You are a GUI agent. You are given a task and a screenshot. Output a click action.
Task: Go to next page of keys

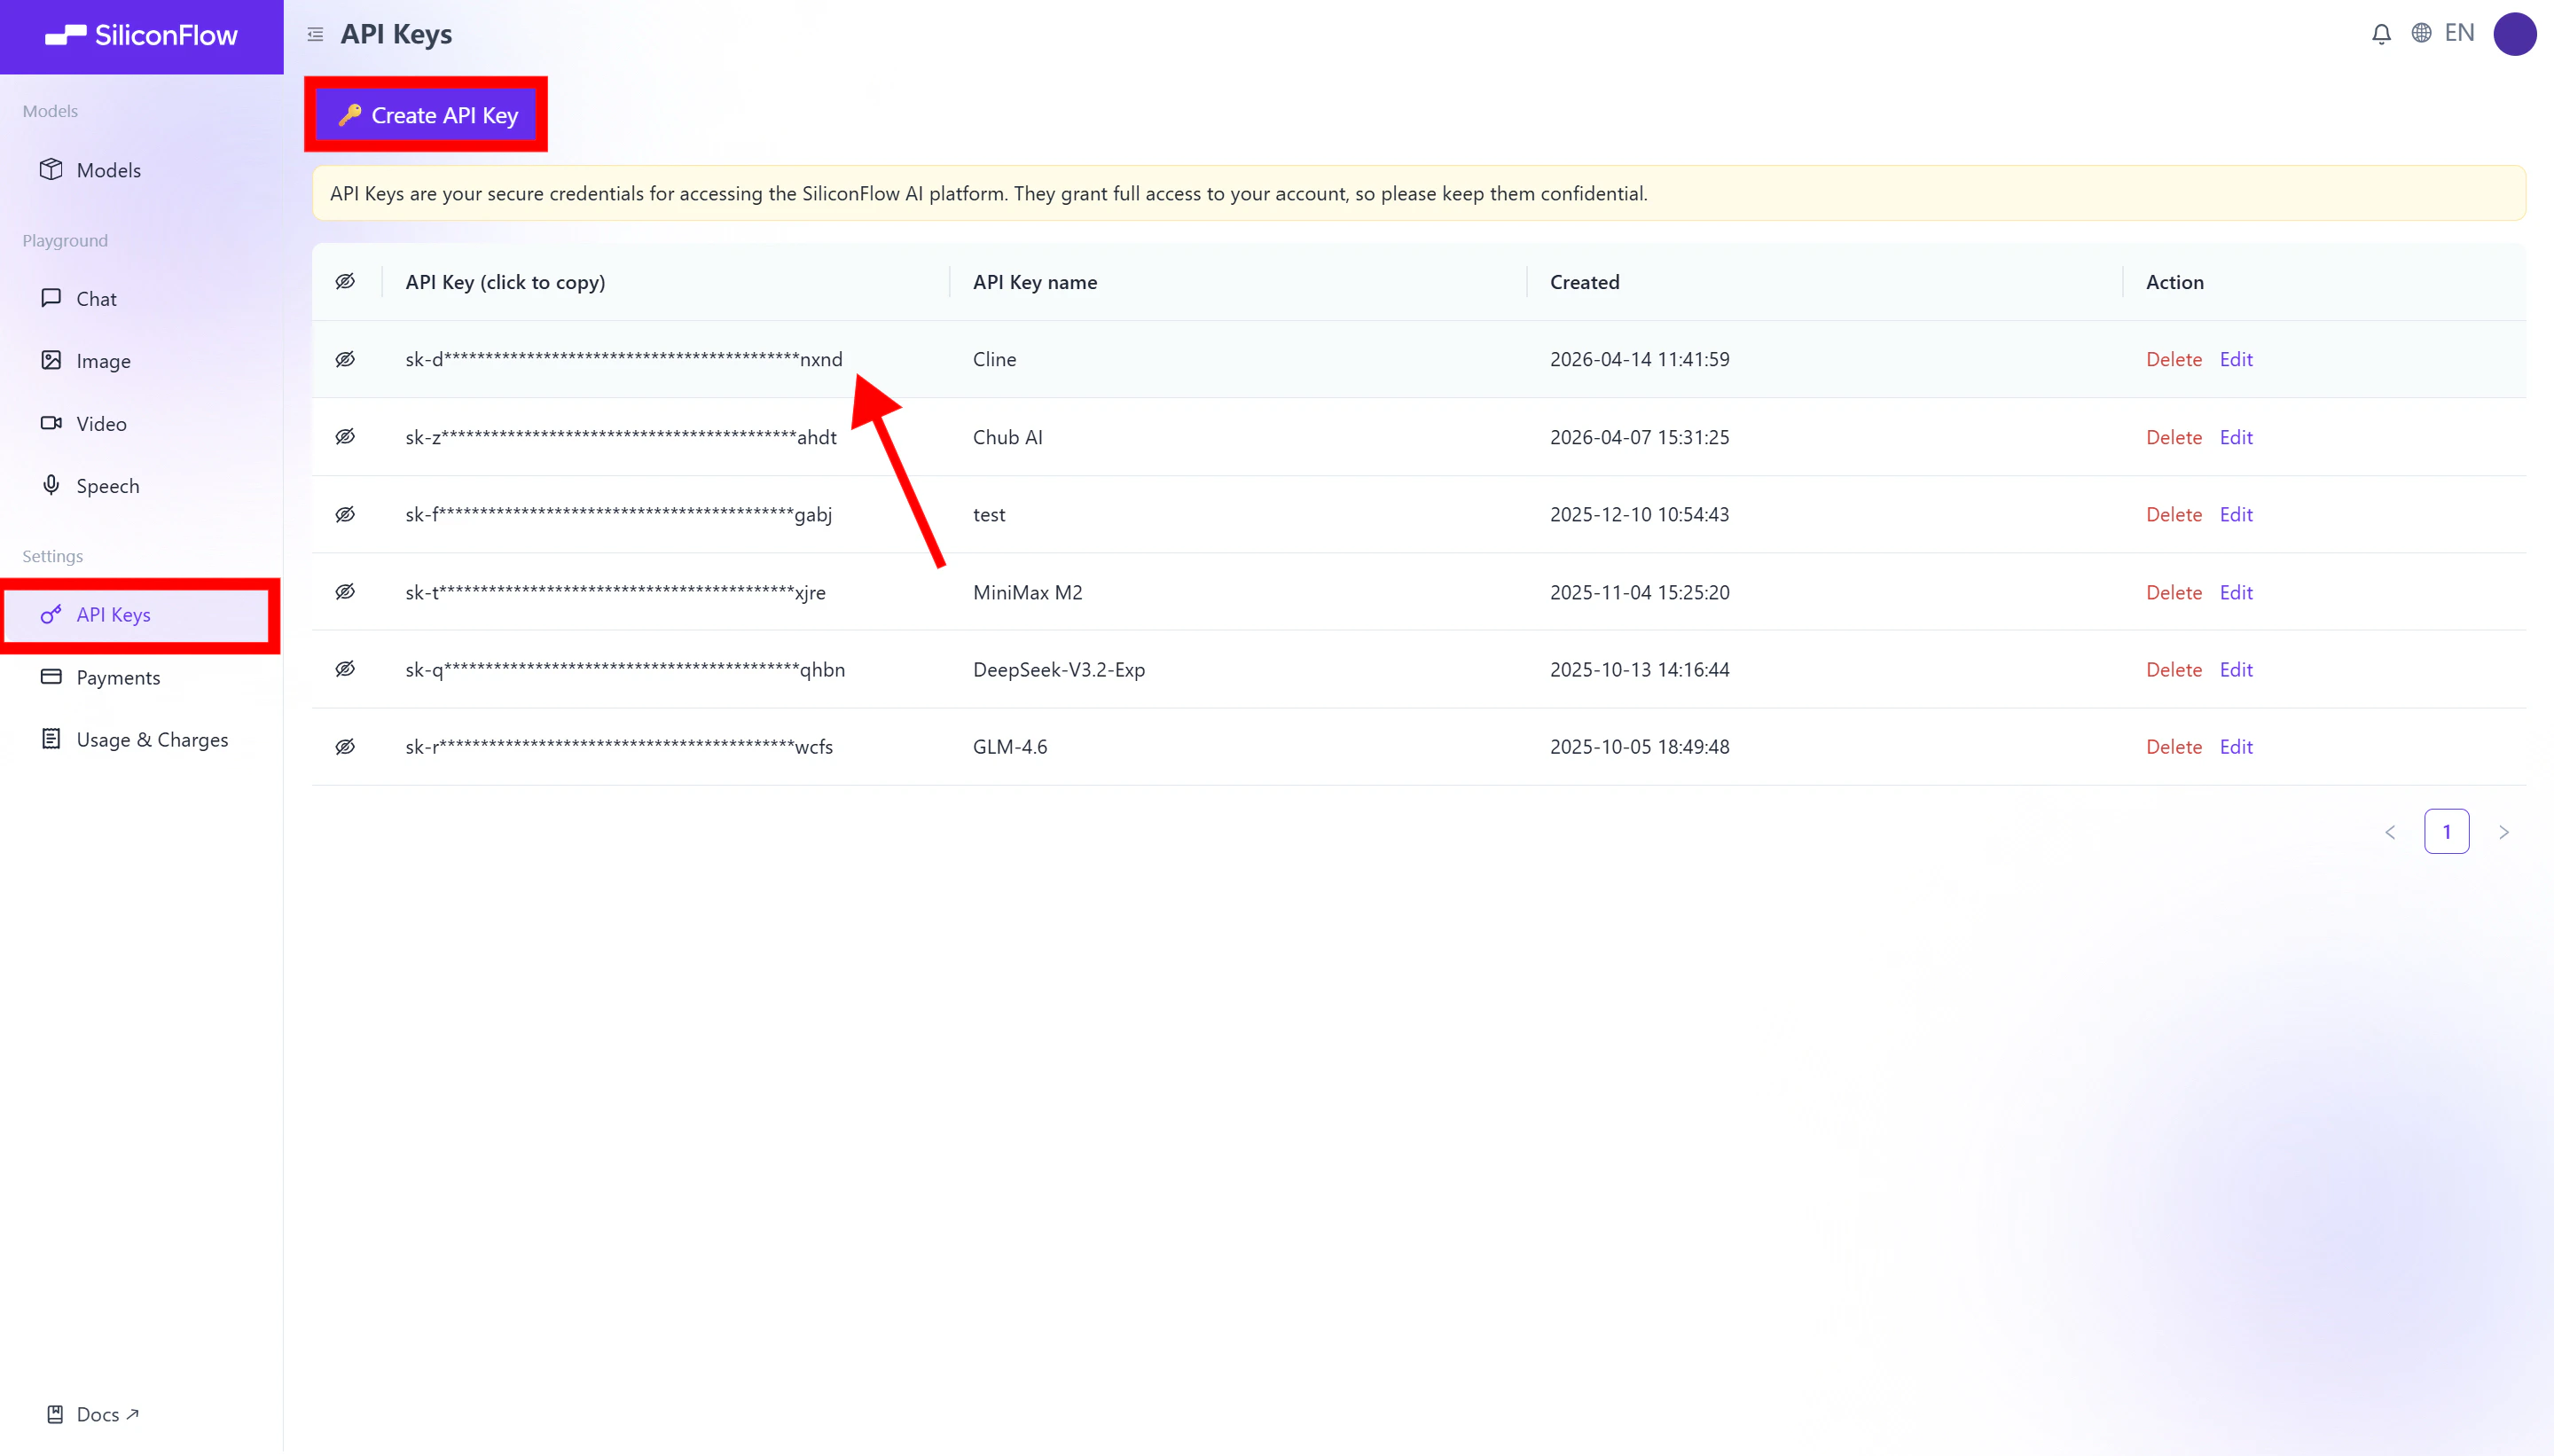(2503, 832)
